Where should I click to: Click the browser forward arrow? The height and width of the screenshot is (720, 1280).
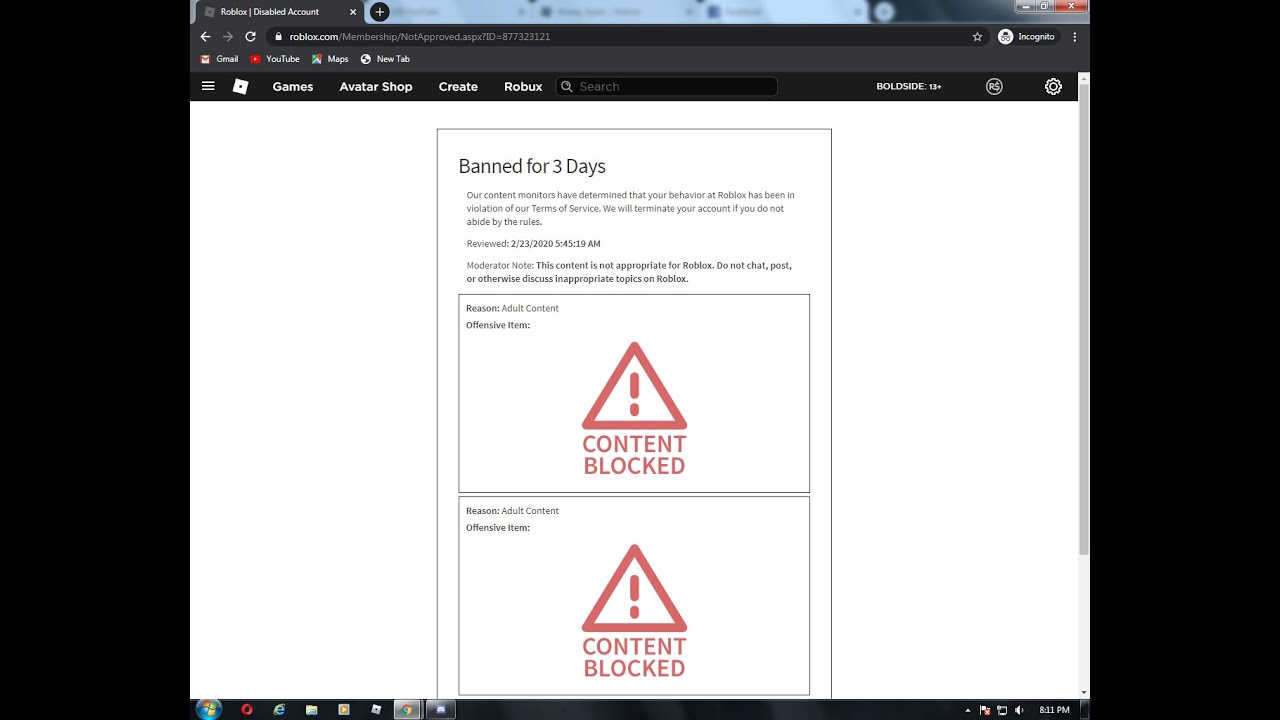click(x=227, y=36)
